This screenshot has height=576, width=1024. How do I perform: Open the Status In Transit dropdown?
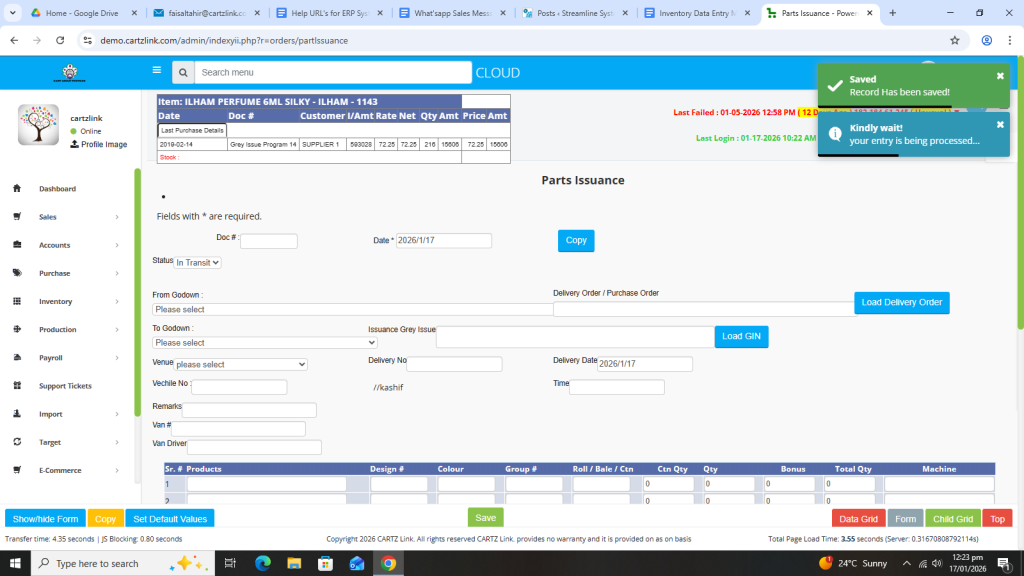tap(198, 262)
